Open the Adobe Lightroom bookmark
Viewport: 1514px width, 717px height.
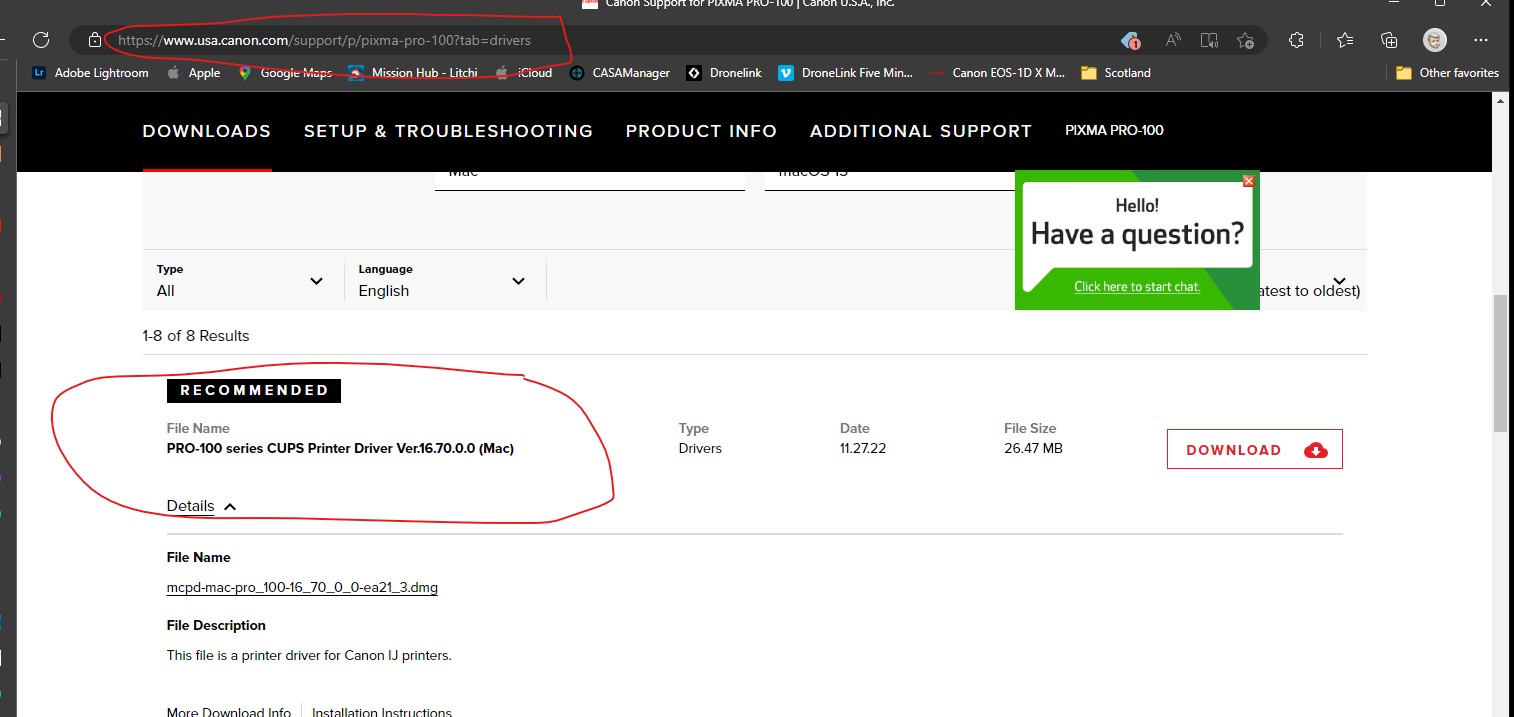point(90,73)
